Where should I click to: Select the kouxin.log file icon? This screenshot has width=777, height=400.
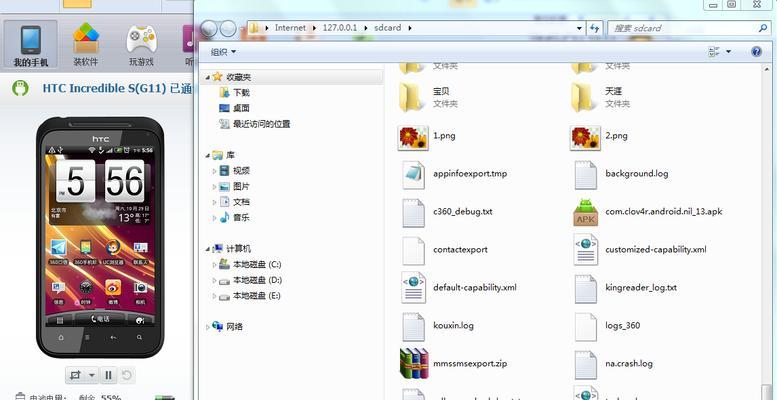pyautogui.click(x=413, y=327)
